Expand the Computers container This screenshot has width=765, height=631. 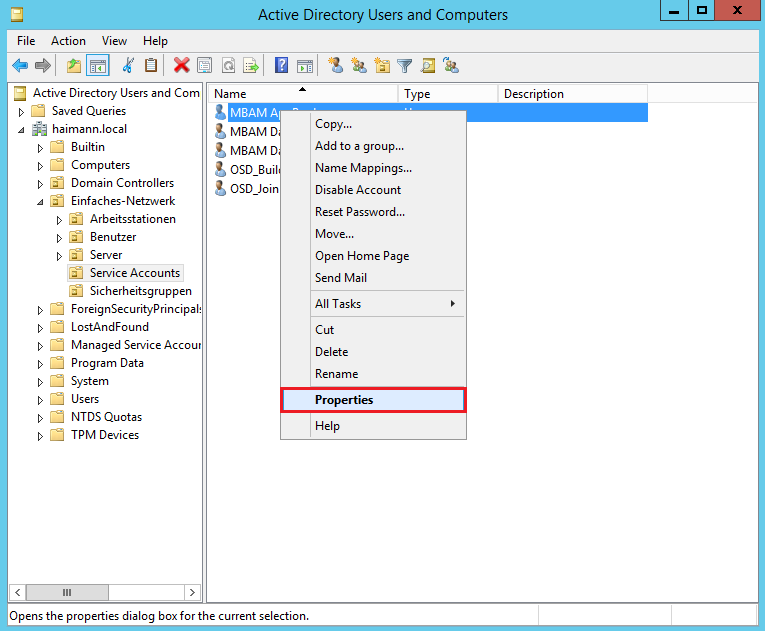[40, 166]
